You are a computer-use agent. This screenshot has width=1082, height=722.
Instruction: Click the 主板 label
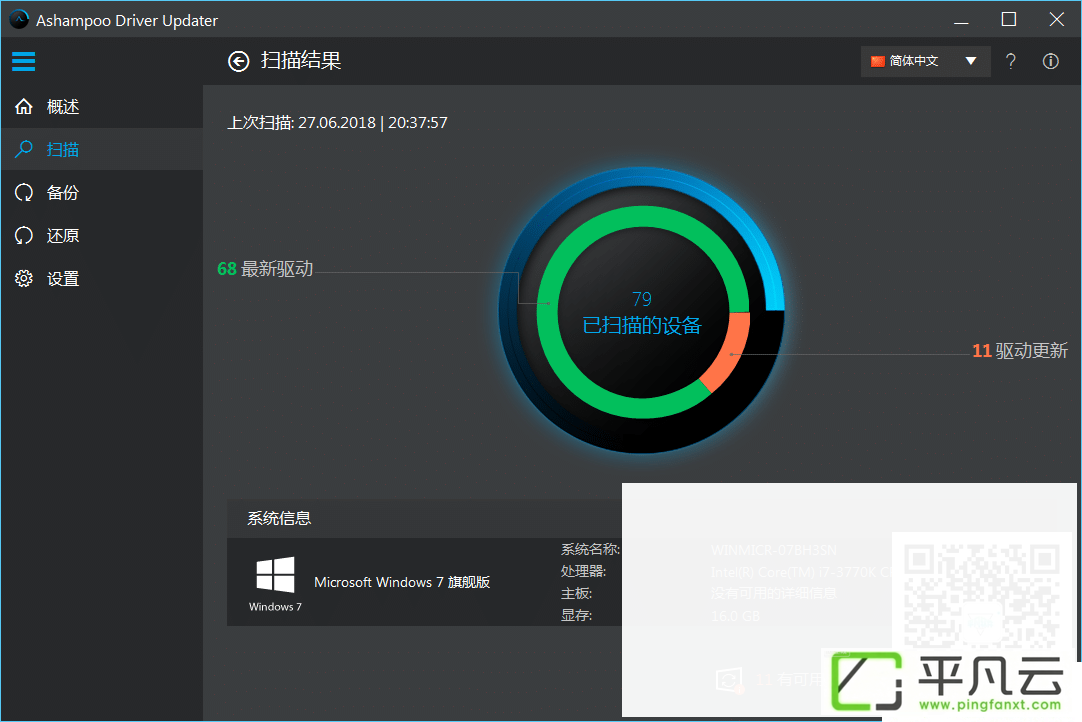(576, 594)
